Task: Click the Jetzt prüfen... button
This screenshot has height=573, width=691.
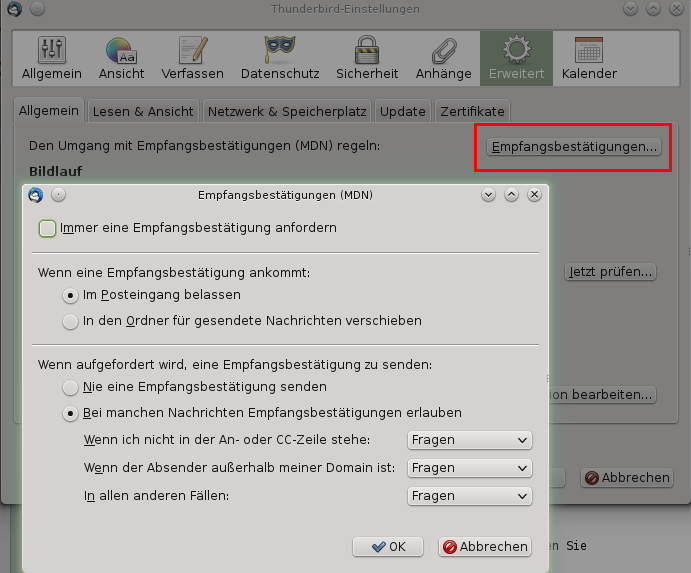Action: pos(610,272)
